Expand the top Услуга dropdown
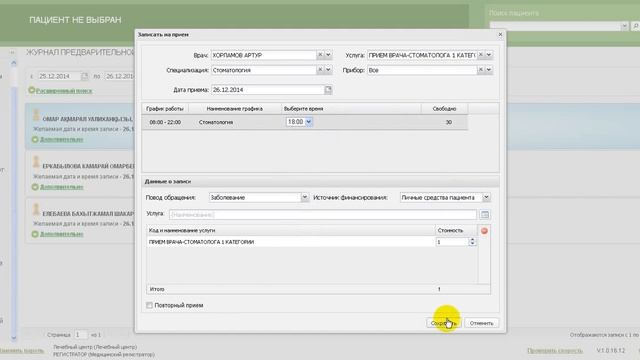640x360 pixels. point(489,55)
